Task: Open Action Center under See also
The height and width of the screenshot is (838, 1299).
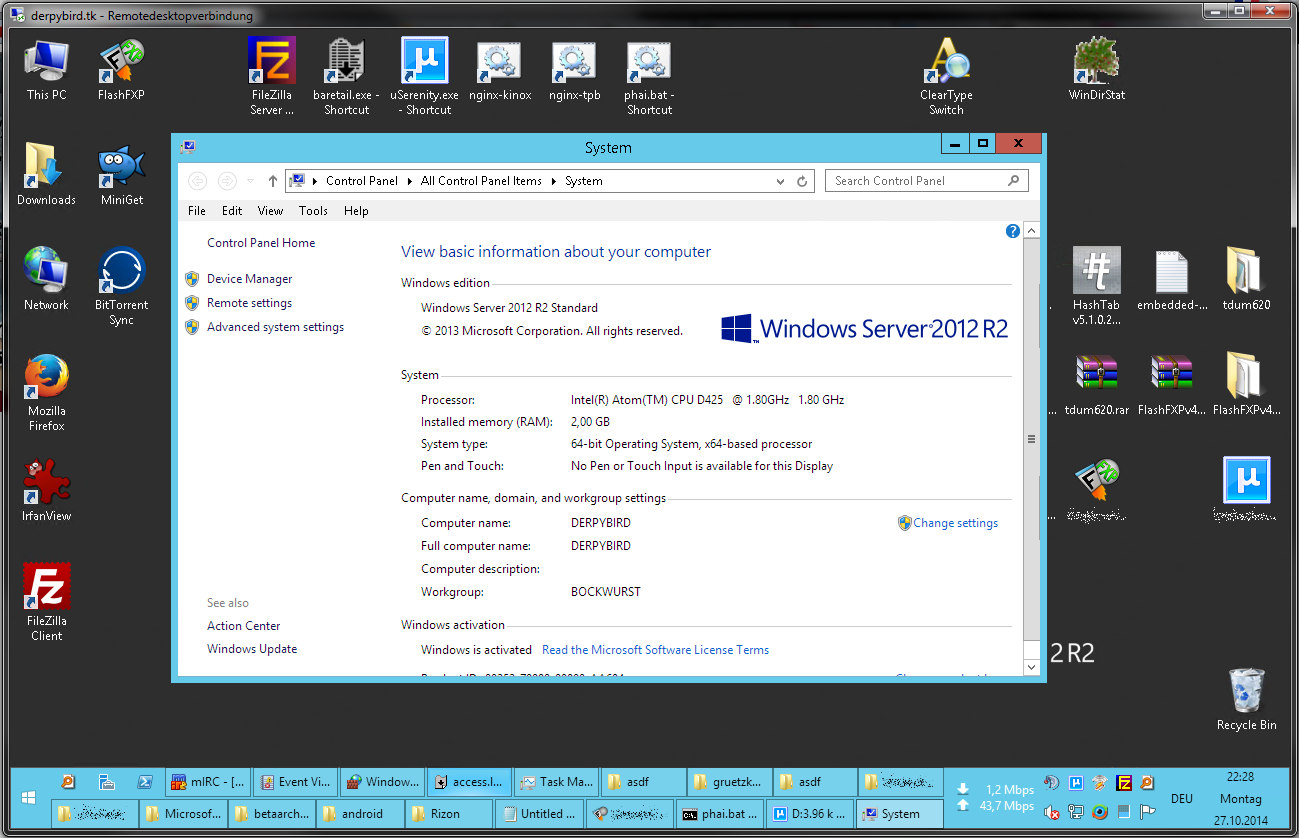Action: 243,626
